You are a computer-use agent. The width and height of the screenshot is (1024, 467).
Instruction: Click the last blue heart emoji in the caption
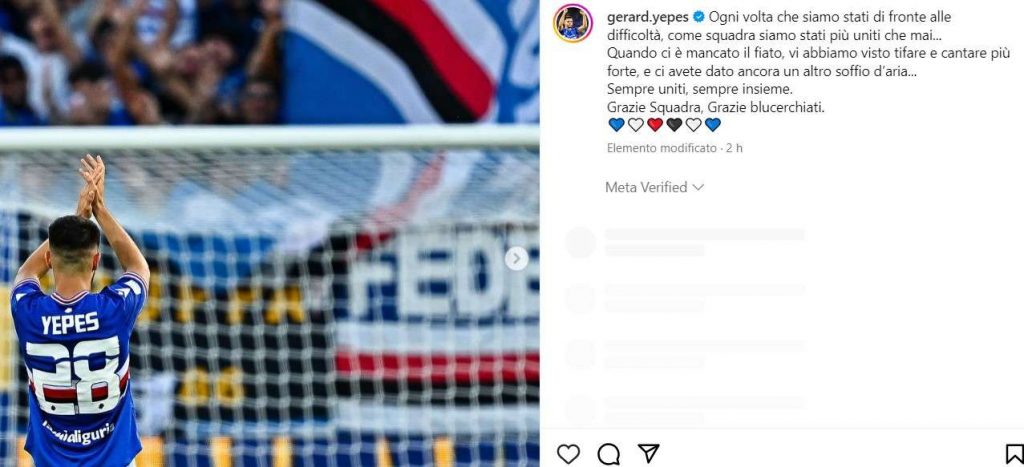(x=712, y=124)
